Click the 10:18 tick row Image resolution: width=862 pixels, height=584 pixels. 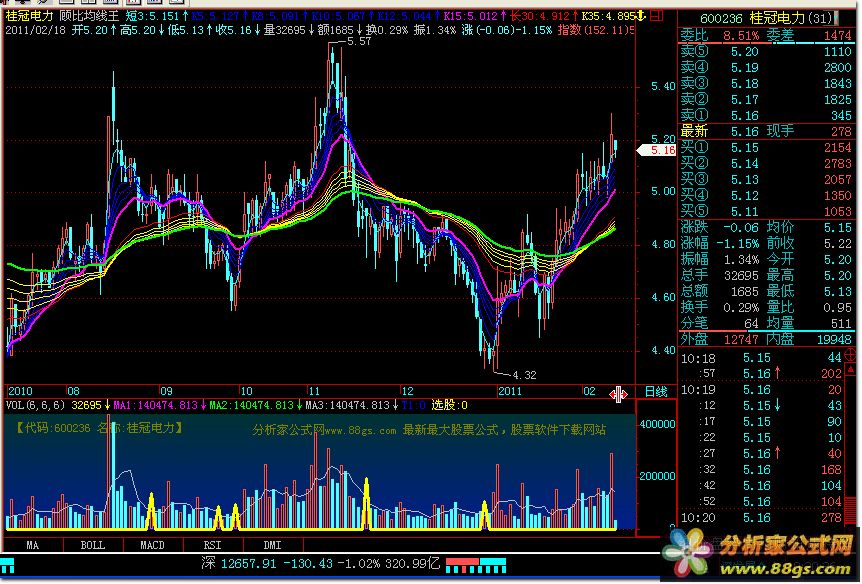[761, 358]
